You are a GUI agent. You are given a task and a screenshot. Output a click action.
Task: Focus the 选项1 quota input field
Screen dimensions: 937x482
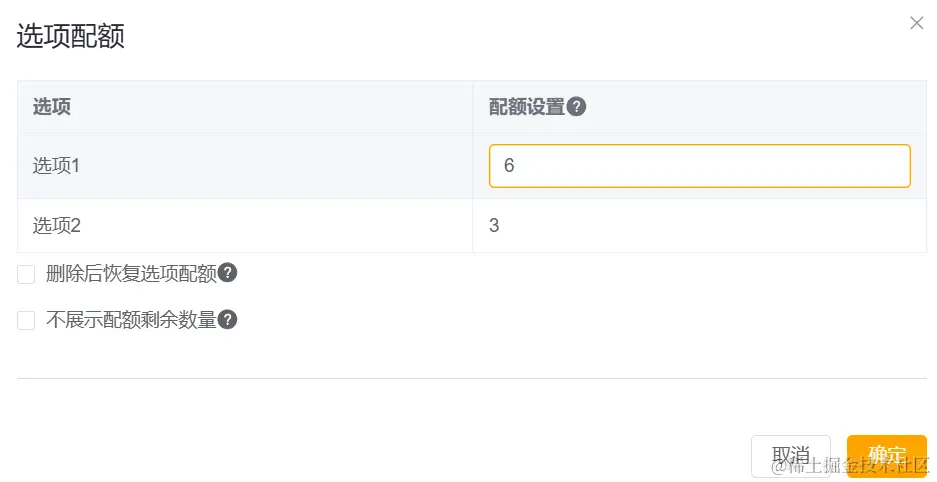coord(699,166)
